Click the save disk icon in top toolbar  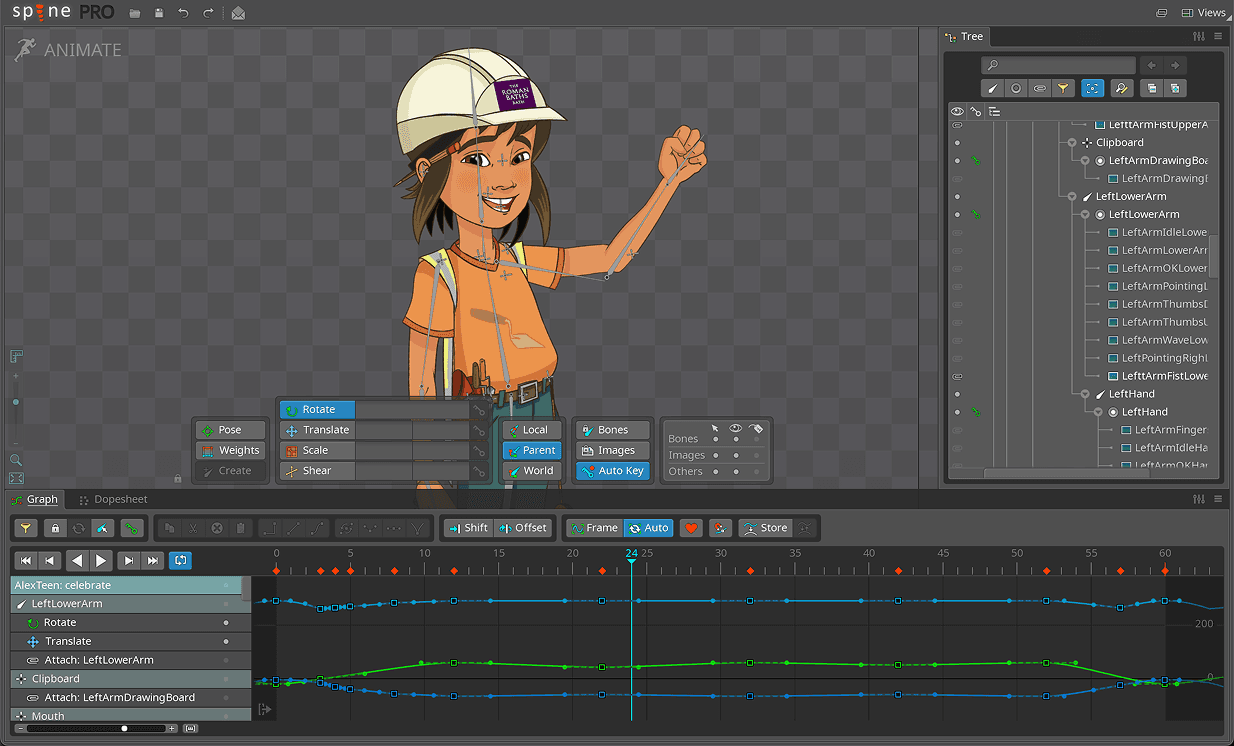(x=158, y=13)
